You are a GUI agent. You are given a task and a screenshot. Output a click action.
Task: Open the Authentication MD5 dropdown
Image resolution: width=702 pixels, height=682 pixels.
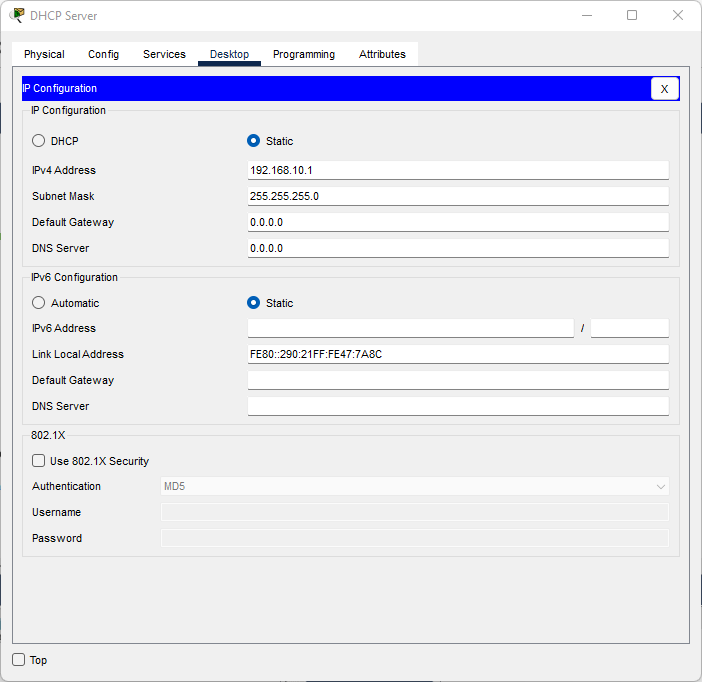414,487
